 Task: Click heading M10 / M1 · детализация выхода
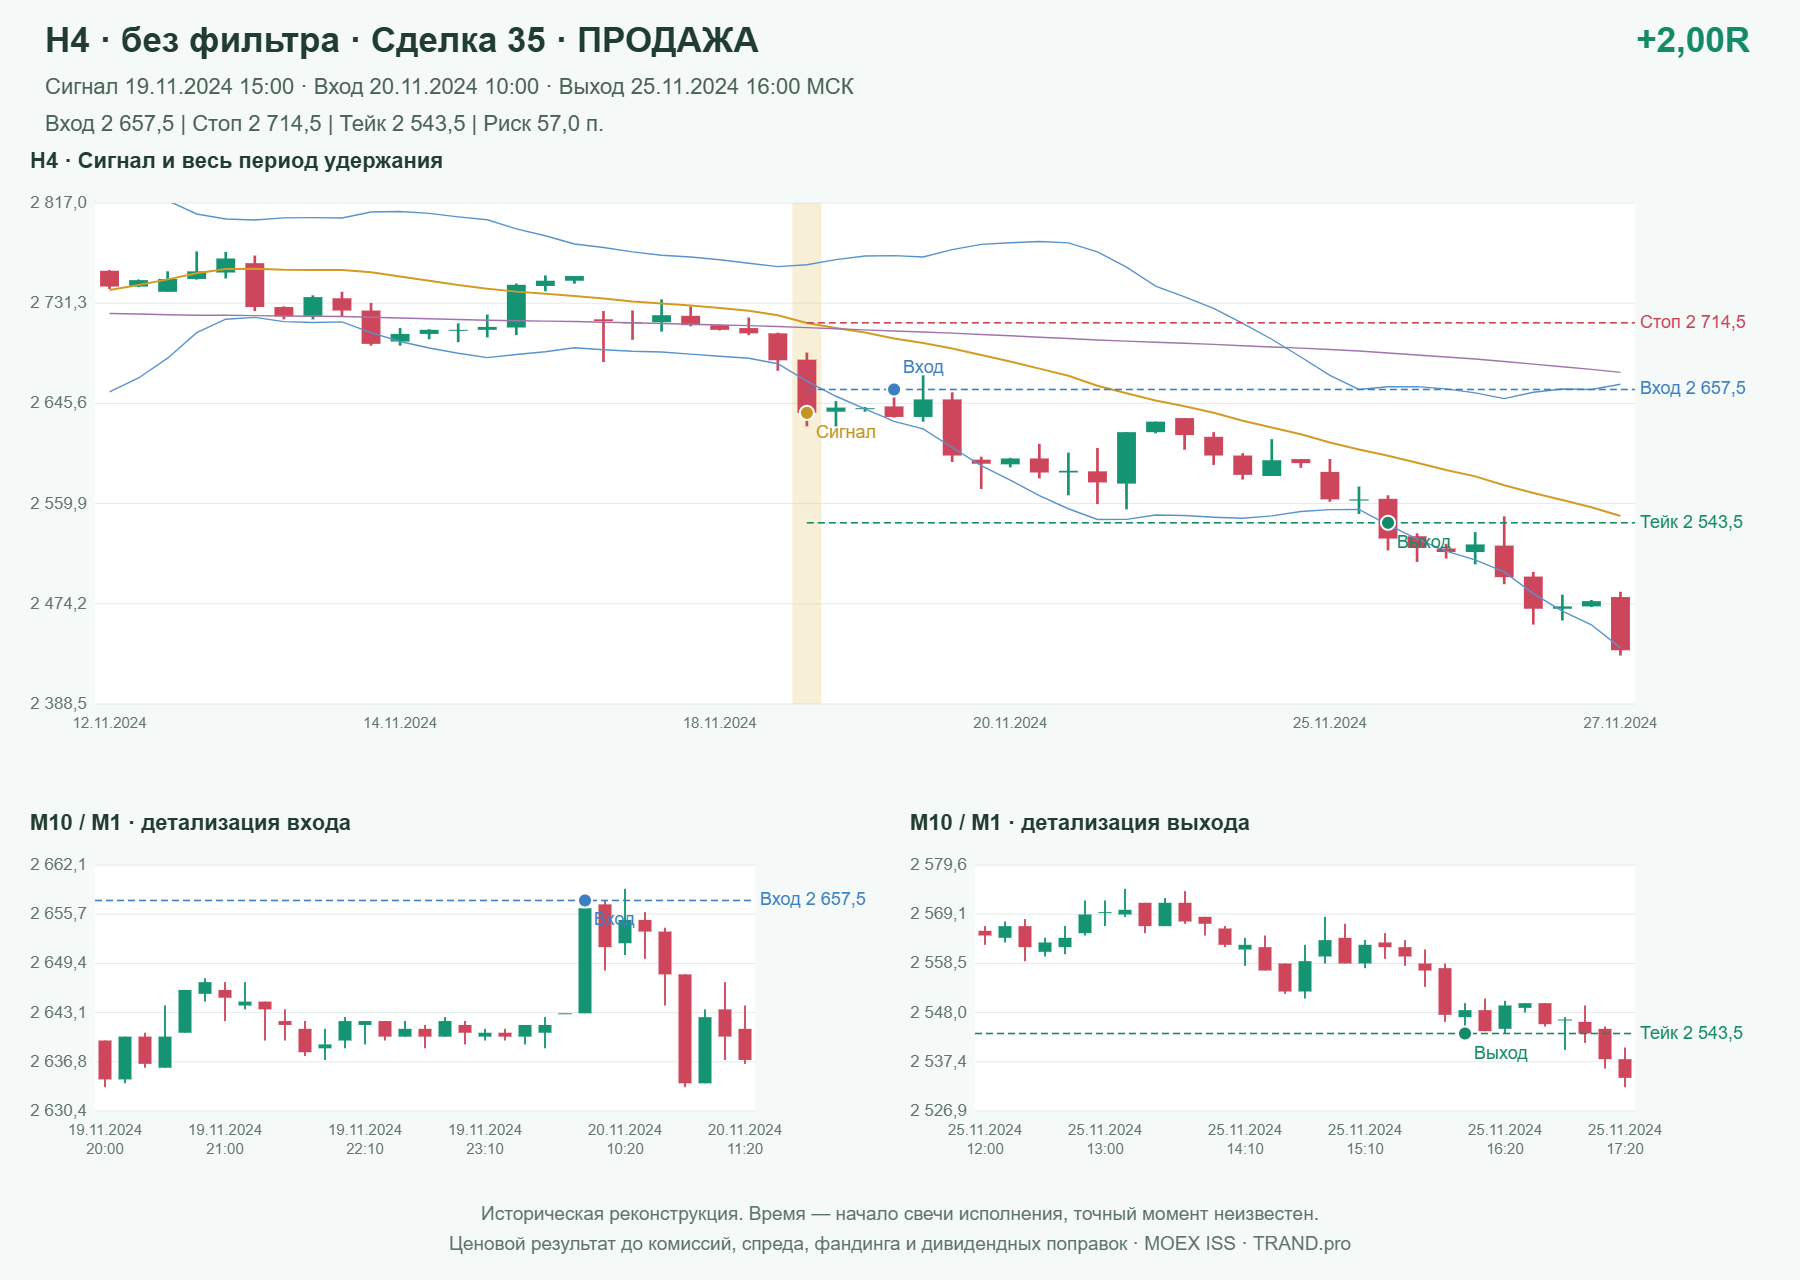1079,823
